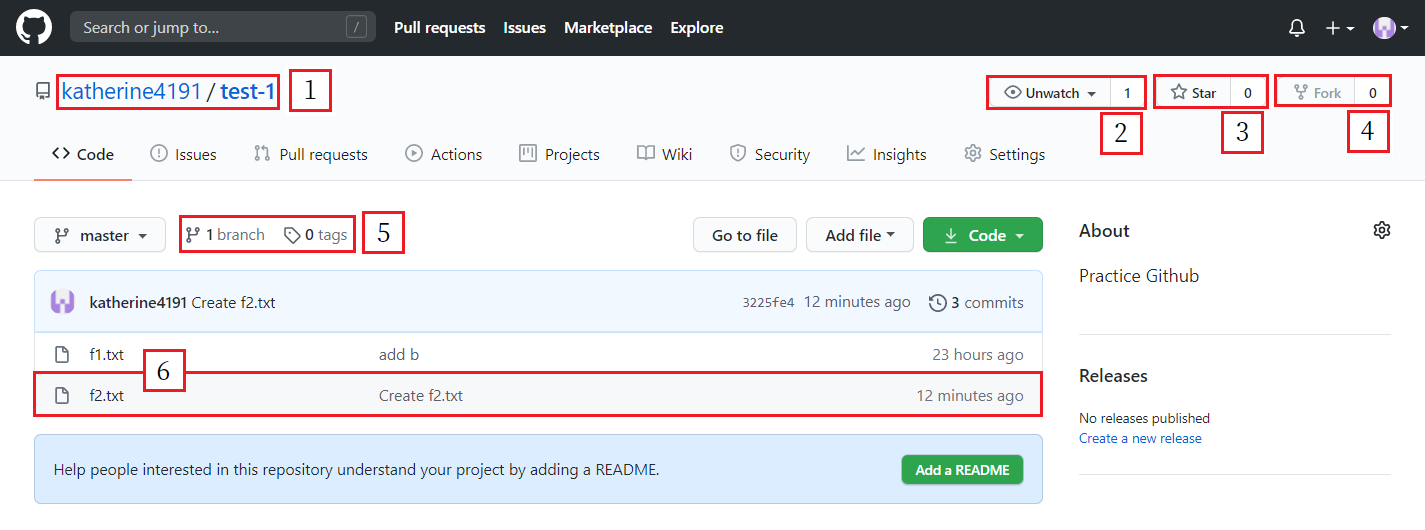
Task: Click the f1.txt file icon
Action: point(62,355)
